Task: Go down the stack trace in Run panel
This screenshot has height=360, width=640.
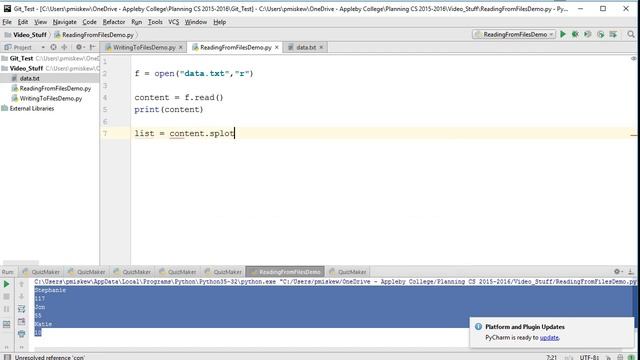Action: pyautogui.click(x=21, y=296)
